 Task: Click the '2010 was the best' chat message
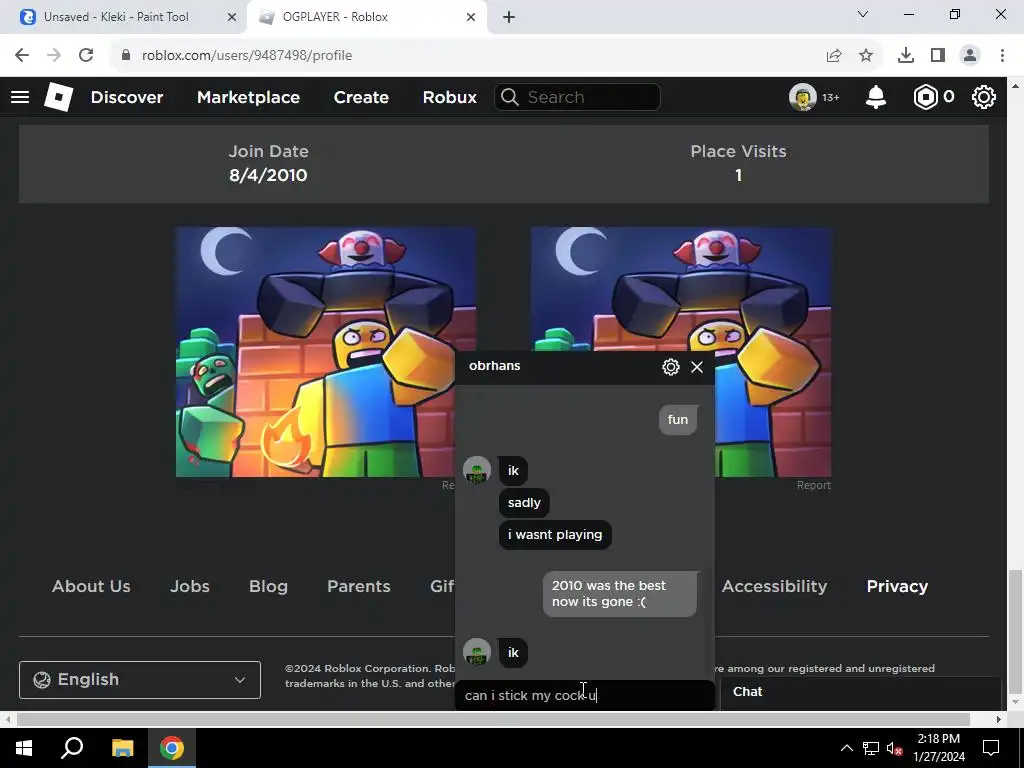(620, 594)
